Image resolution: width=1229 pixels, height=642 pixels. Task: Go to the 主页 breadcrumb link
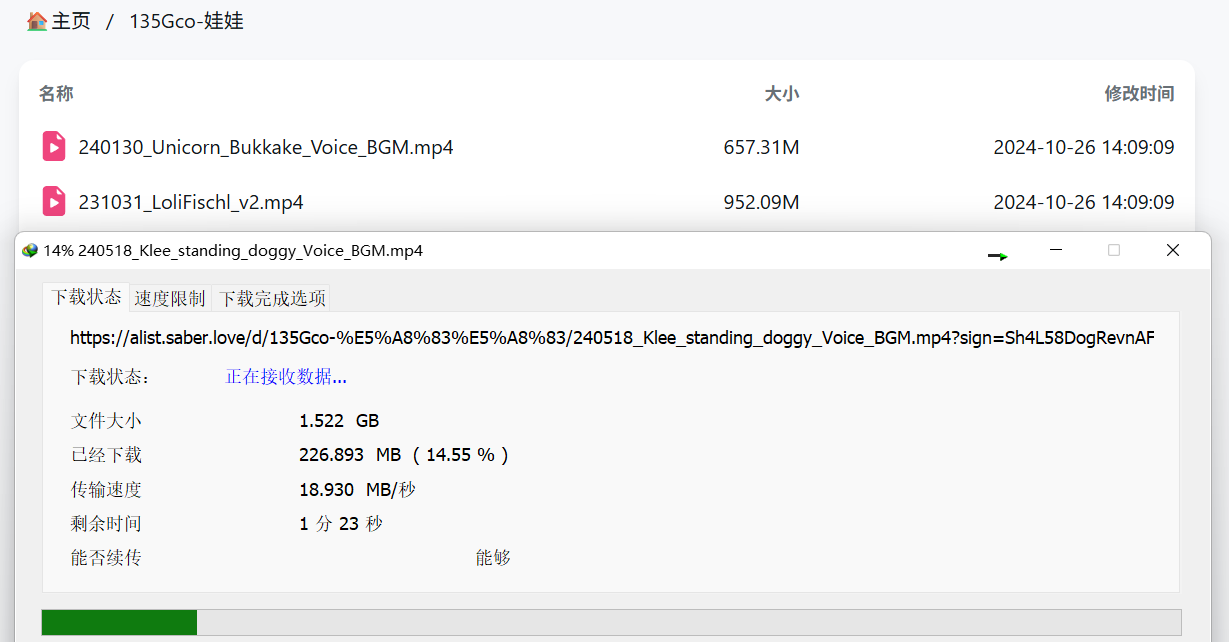tap(70, 21)
